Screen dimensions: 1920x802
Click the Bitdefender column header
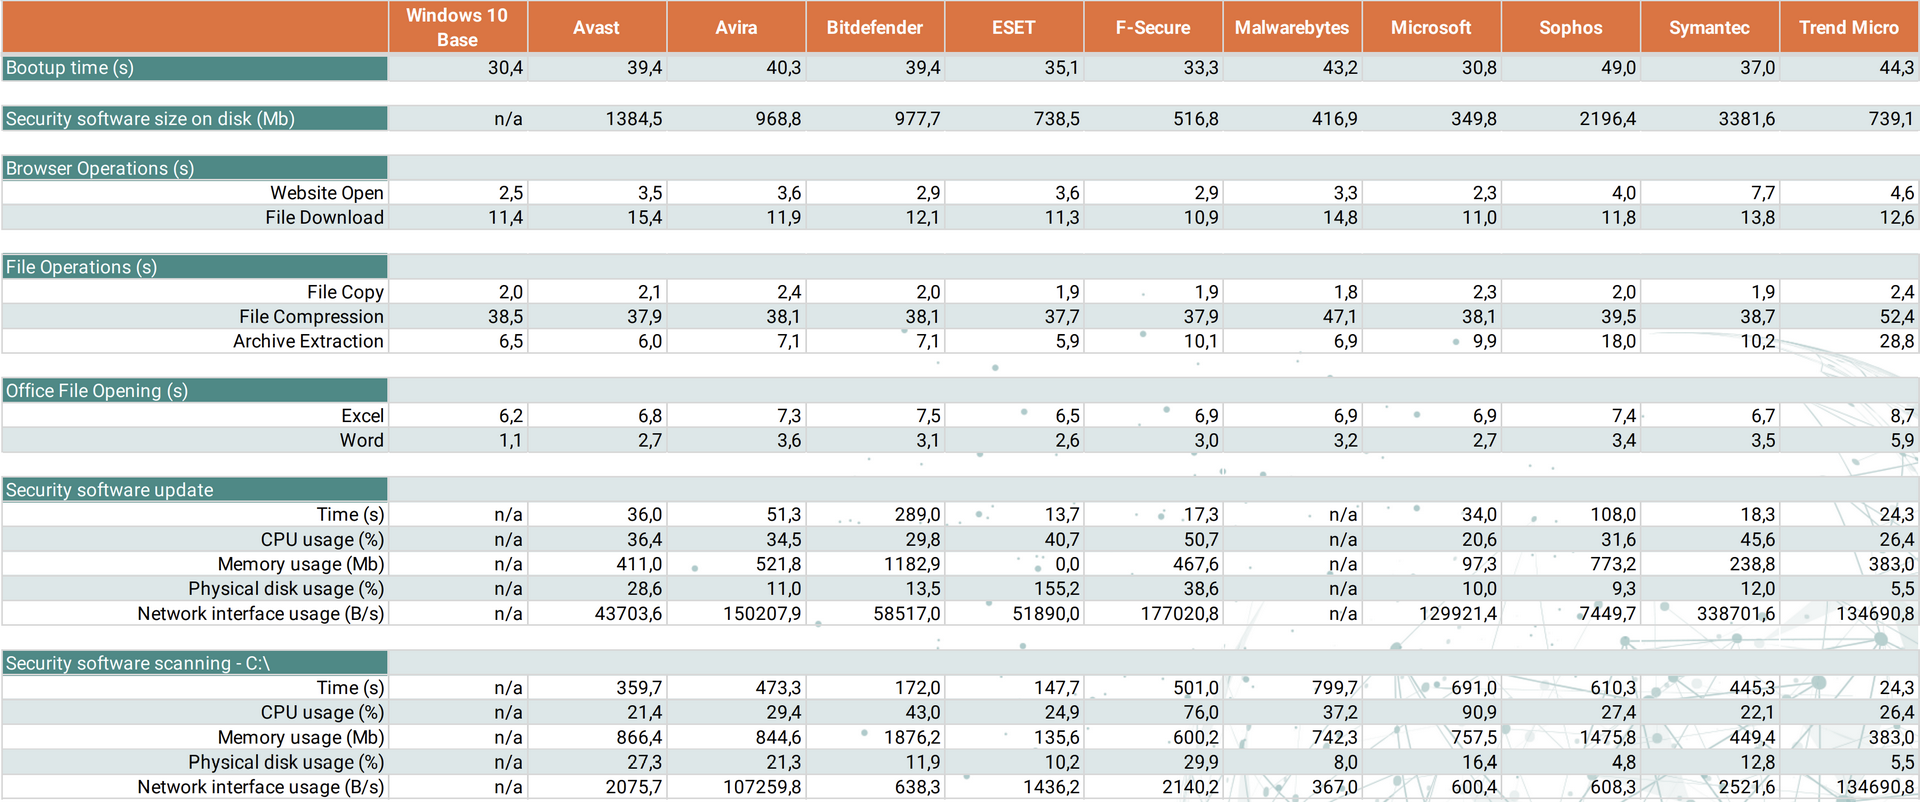point(875,27)
